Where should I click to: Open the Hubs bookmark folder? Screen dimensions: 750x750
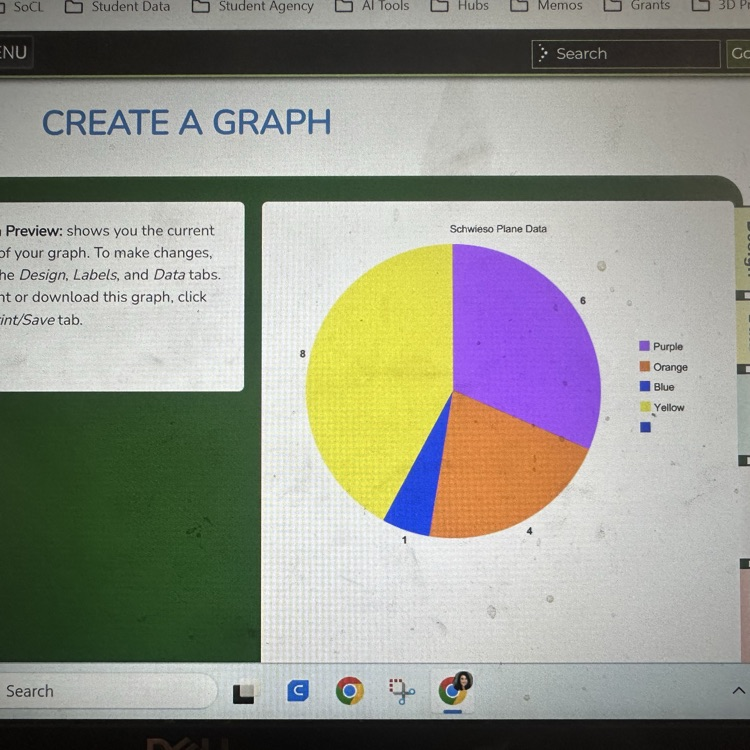coord(461,7)
